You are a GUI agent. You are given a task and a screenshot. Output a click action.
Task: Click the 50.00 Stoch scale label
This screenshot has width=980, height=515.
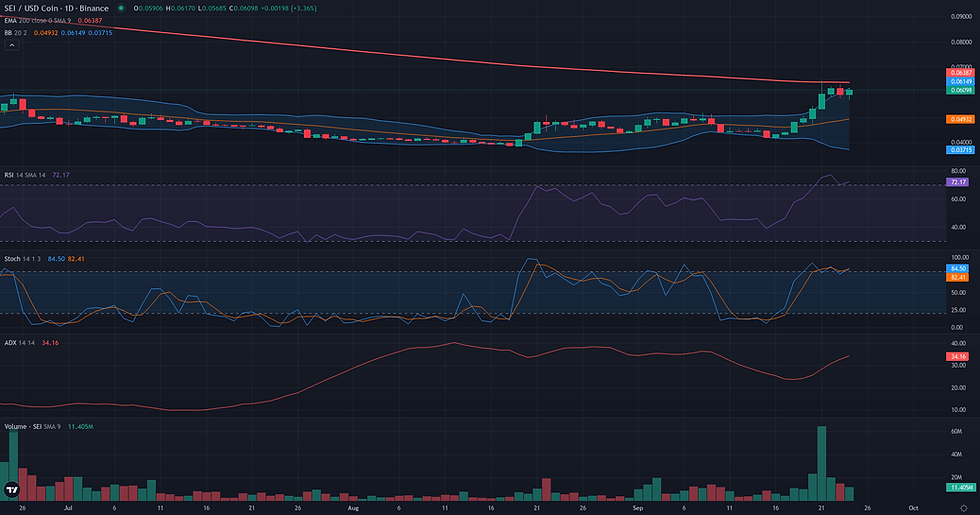coord(958,292)
